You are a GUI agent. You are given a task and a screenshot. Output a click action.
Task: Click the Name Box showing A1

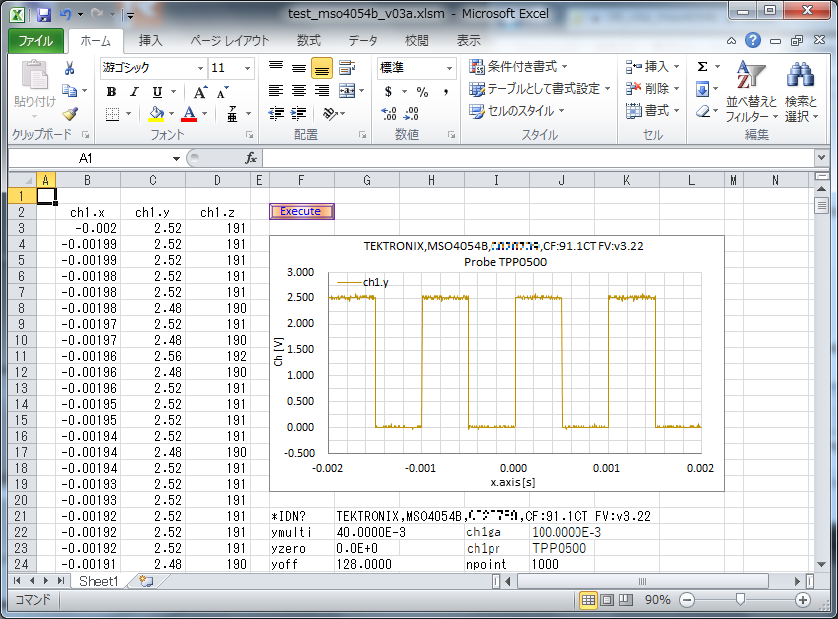(86, 158)
